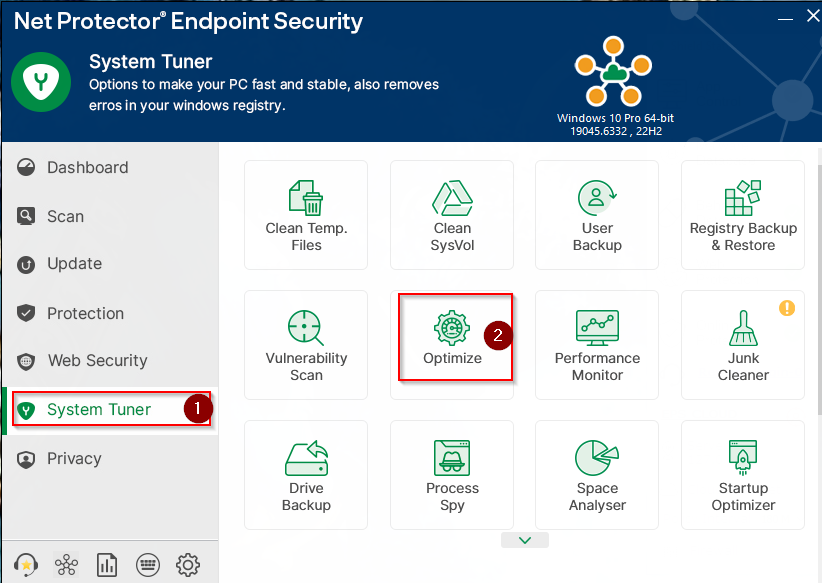
Task: Expand more tools with the down chevron
Action: (526, 540)
